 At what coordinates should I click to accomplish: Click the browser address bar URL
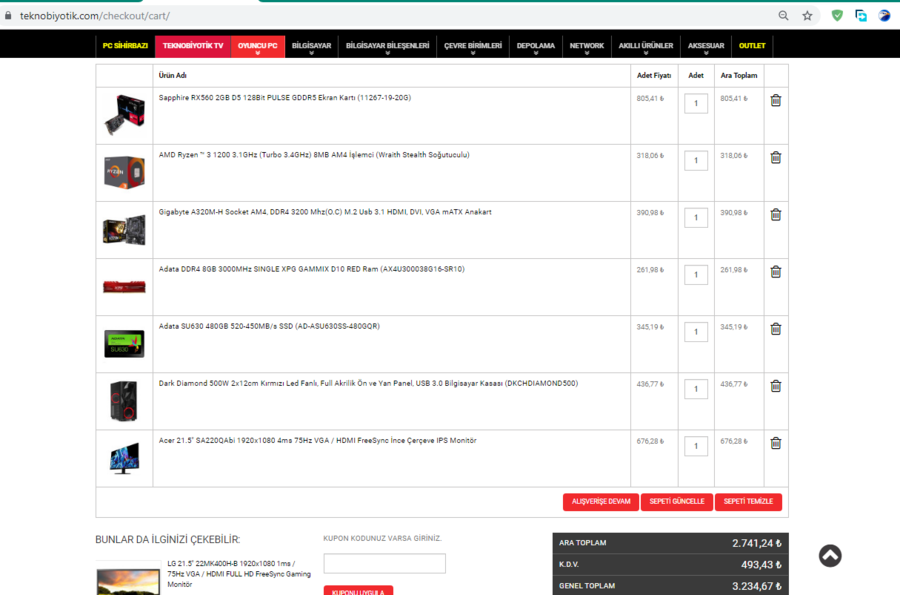tap(95, 16)
